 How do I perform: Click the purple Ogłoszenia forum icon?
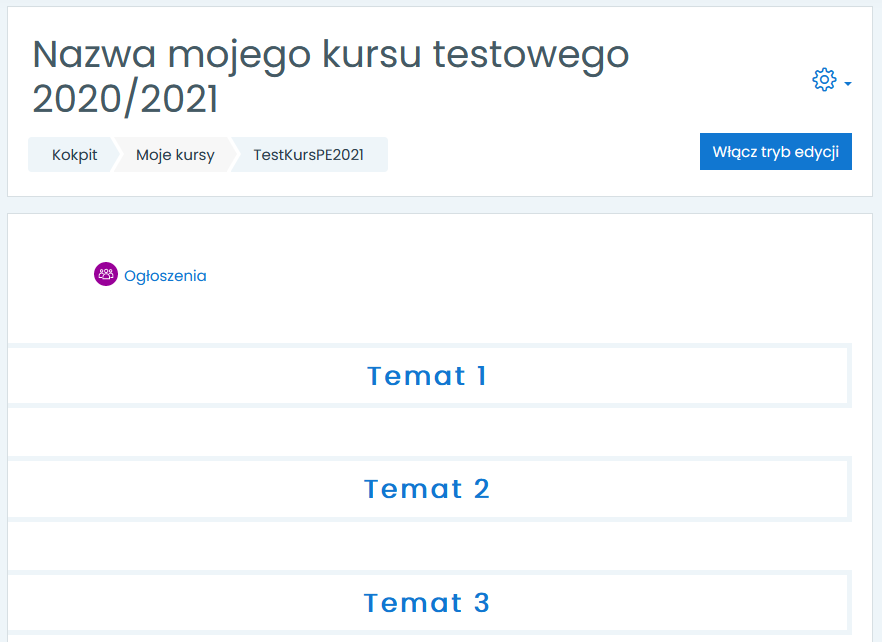(x=105, y=274)
